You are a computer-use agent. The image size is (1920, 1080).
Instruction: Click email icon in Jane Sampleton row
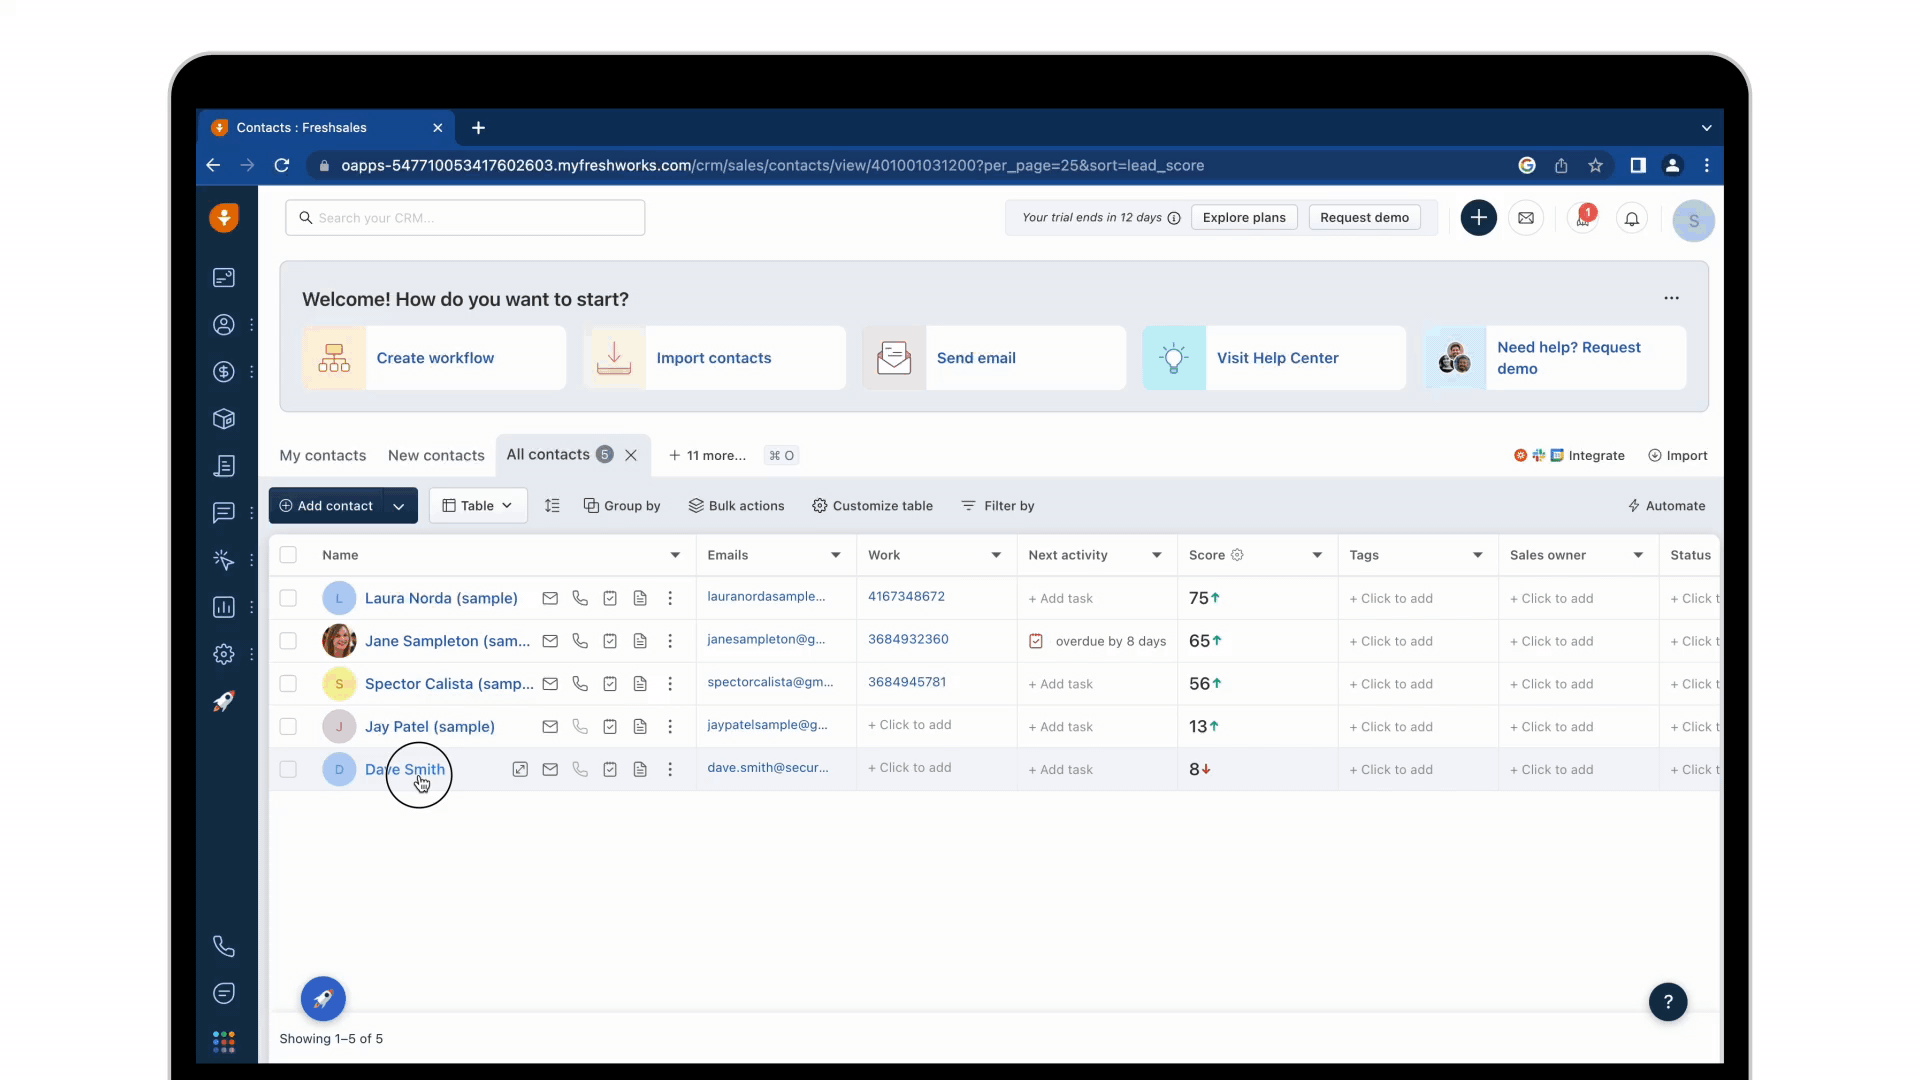click(x=550, y=641)
